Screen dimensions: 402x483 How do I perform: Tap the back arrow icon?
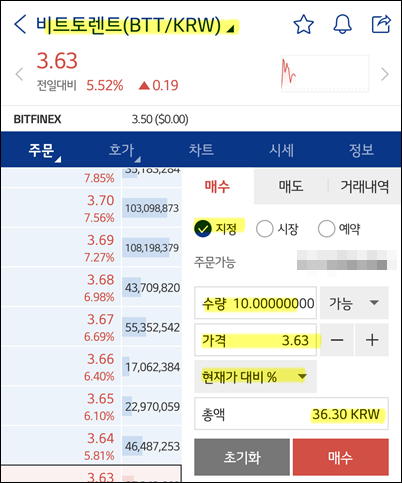(20, 24)
